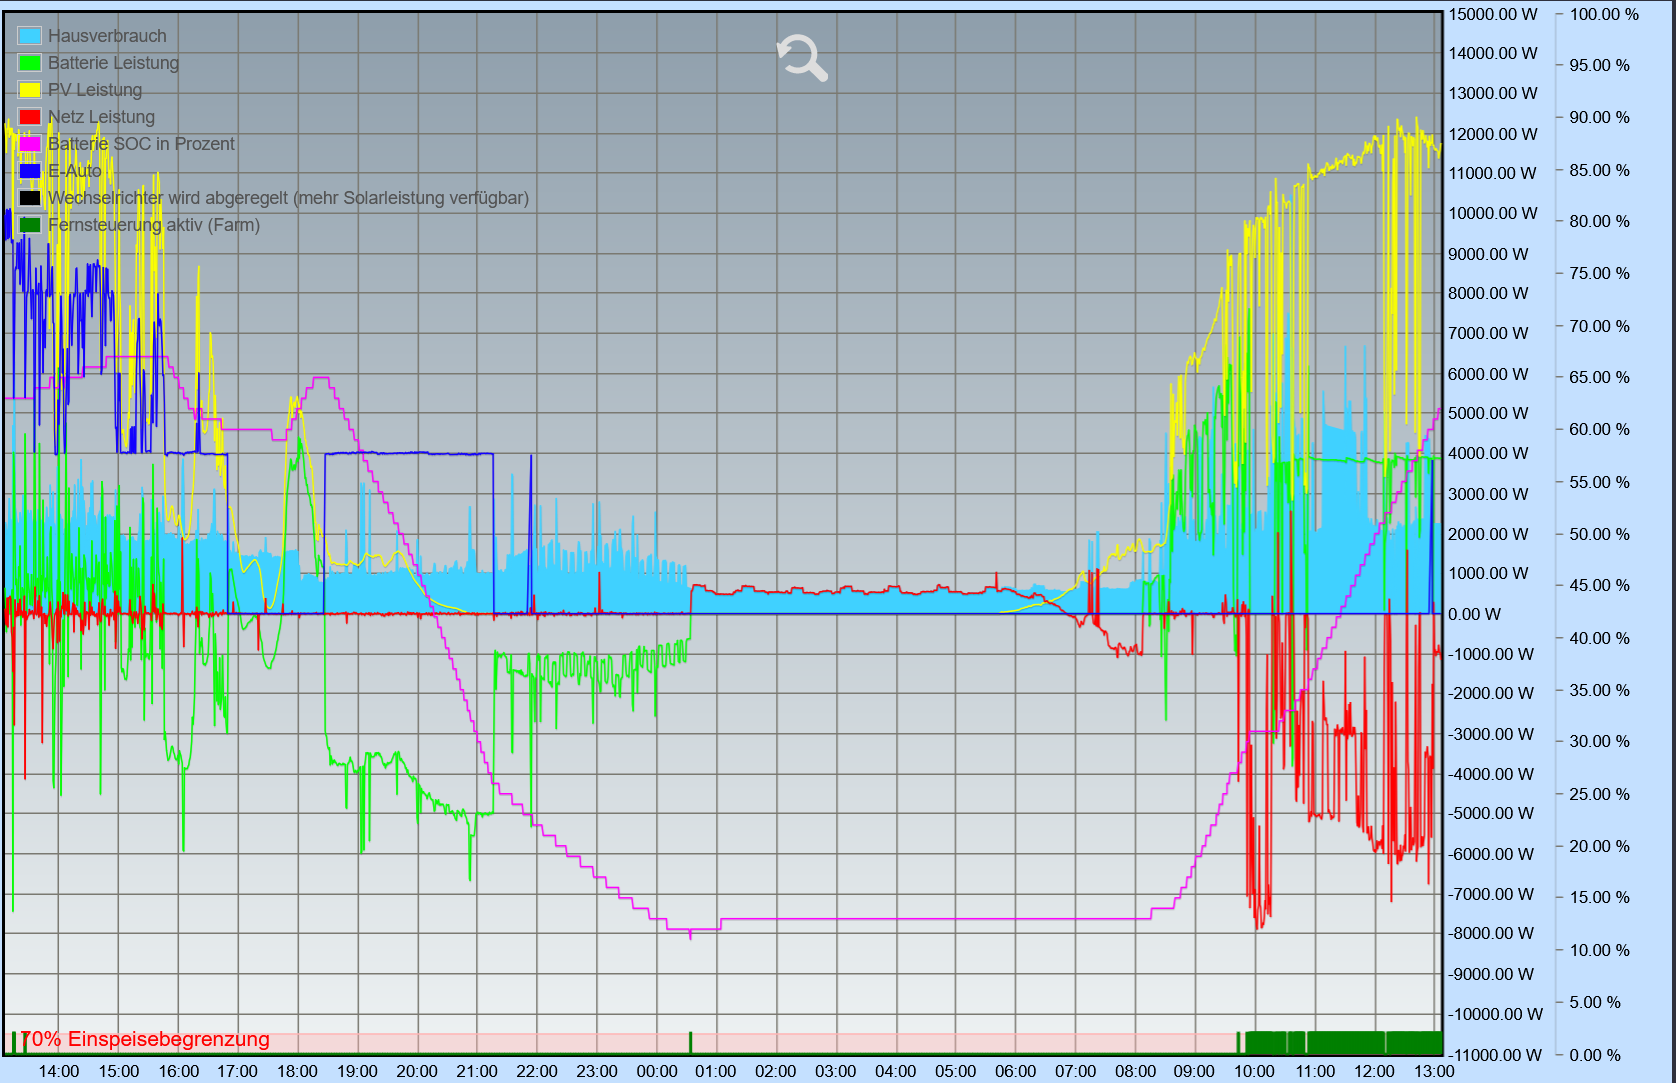Click the 70% Einspeisebegrenzung text
This screenshot has height=1083, width=1676.
tap(146, 1039)
